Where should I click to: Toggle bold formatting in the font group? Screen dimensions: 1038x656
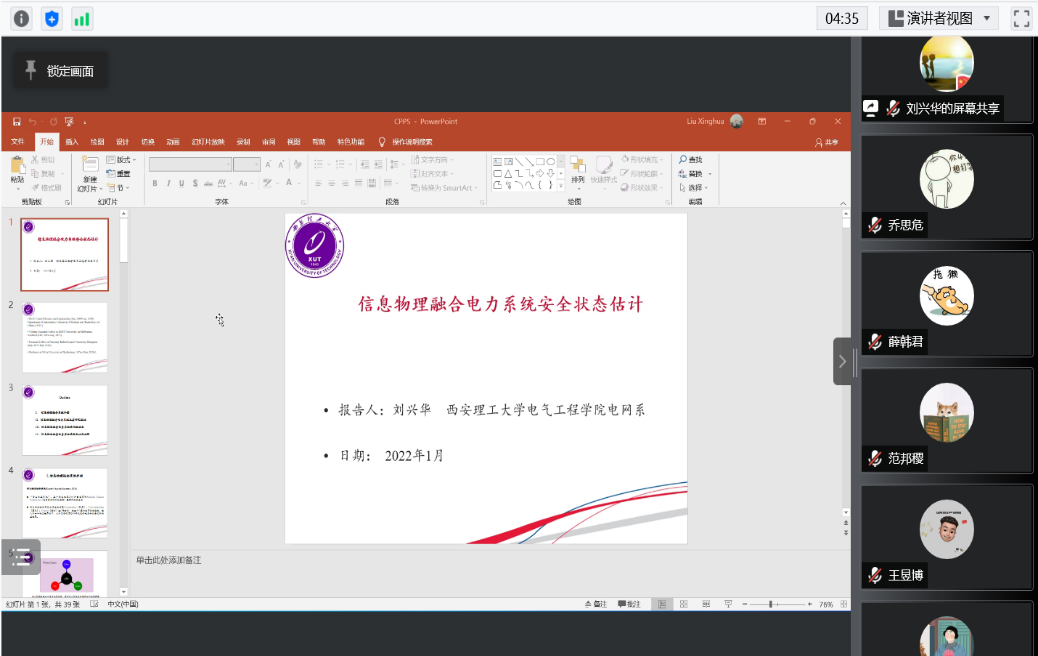(155, 183)
